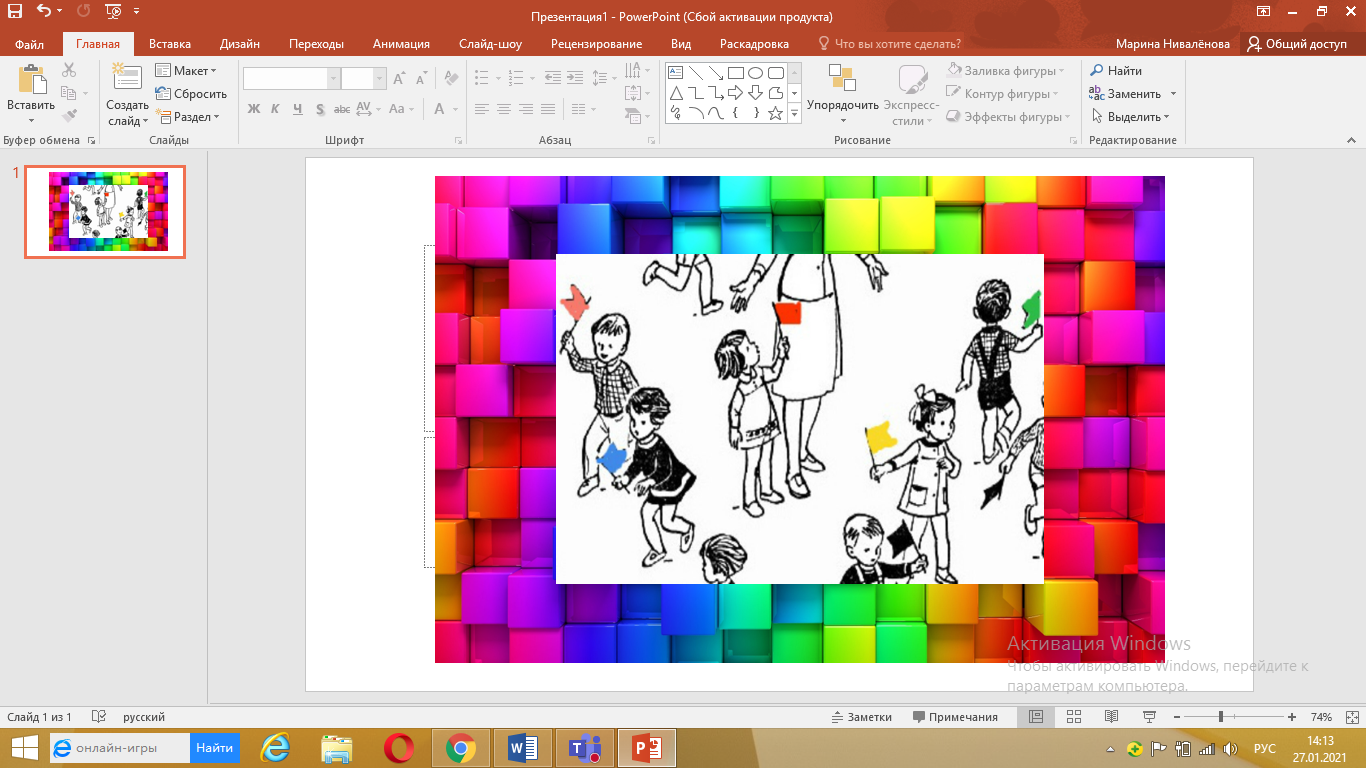Screen dimensions: 1366x768
Task: Switch to the Дизайн tab
Action: [x=240, y=44]
